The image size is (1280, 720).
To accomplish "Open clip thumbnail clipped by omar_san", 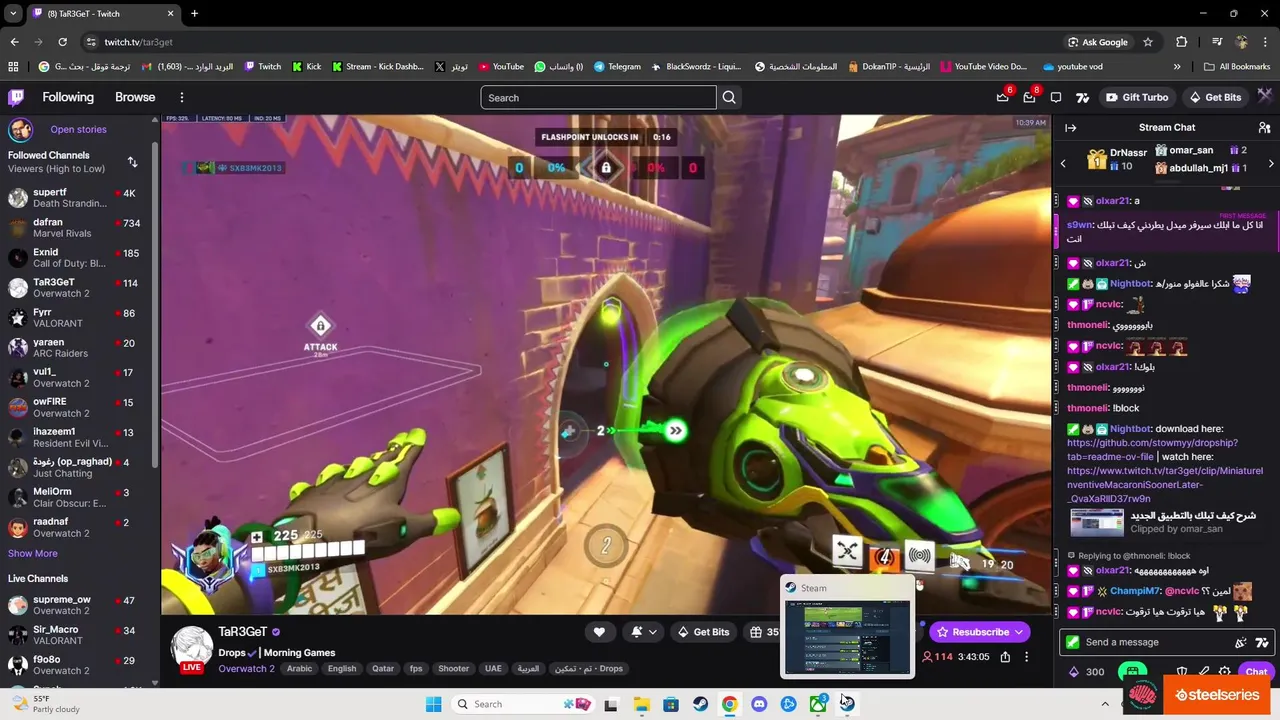I will point(1097,522).
